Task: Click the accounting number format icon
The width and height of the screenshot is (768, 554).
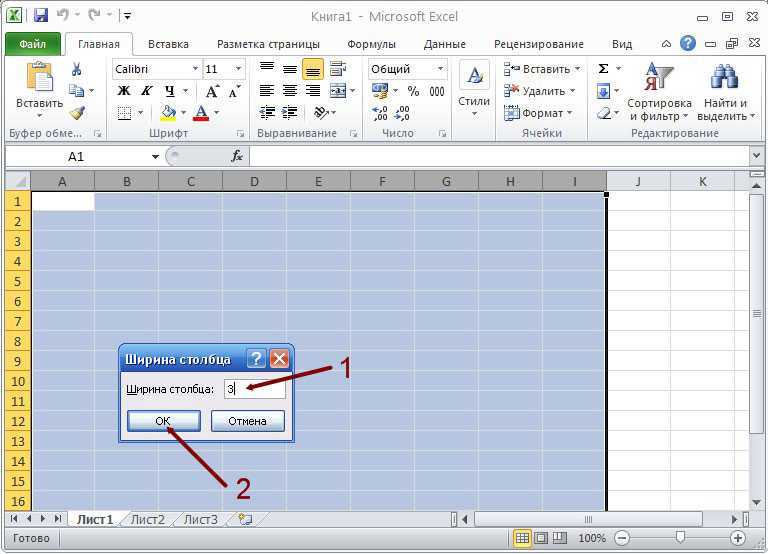Action: click(380, 91)
